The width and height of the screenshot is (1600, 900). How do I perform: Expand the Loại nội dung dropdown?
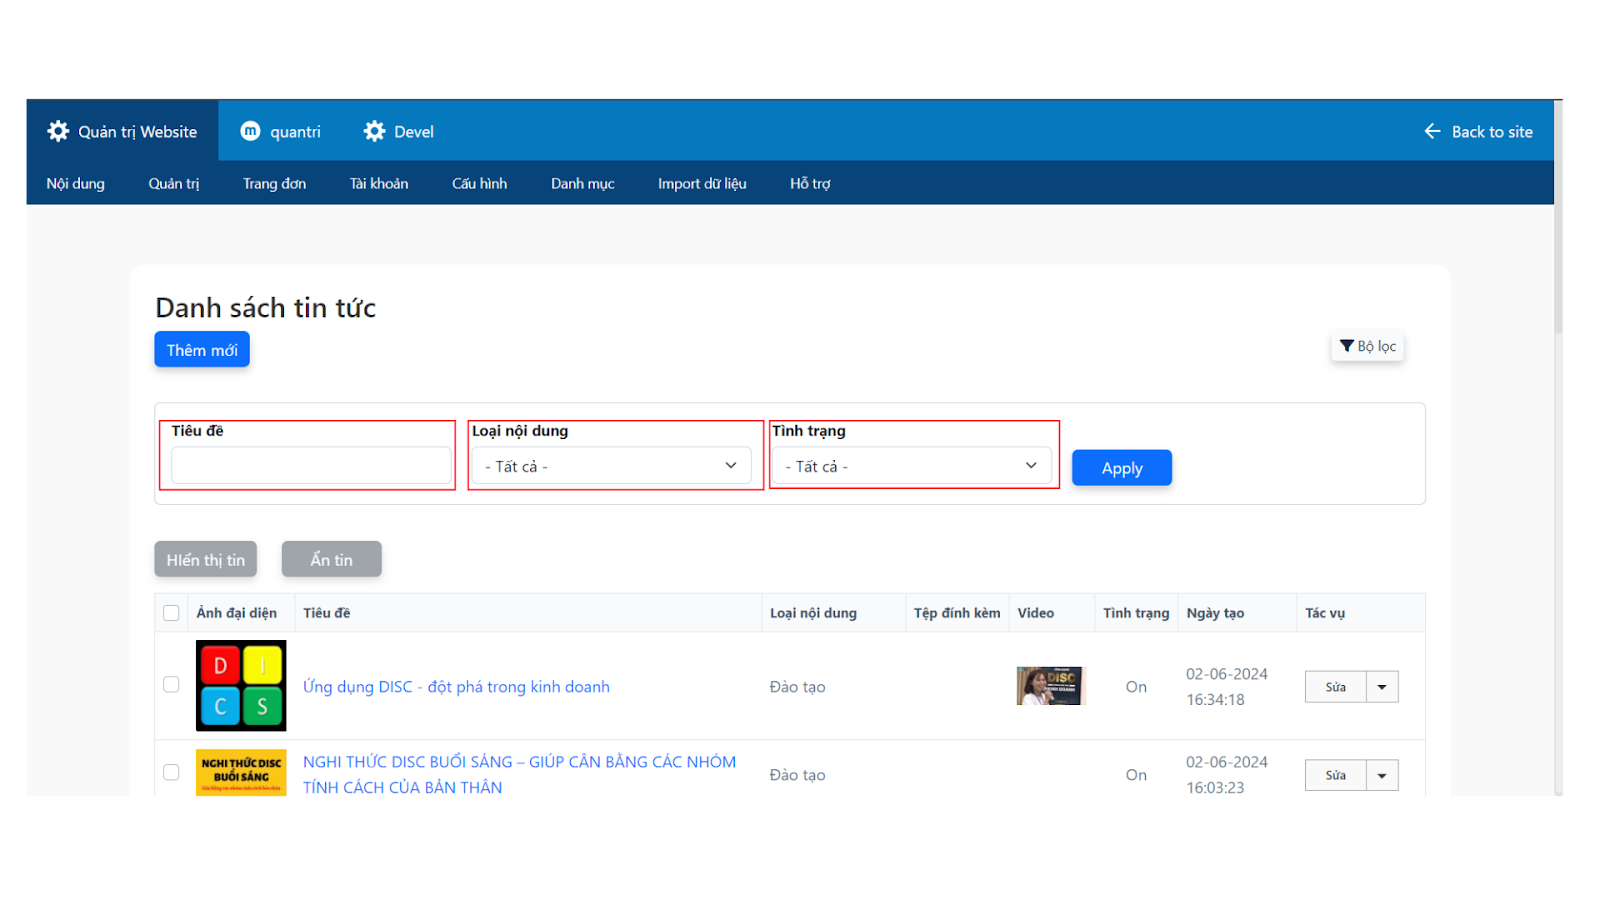pos(611,466)
